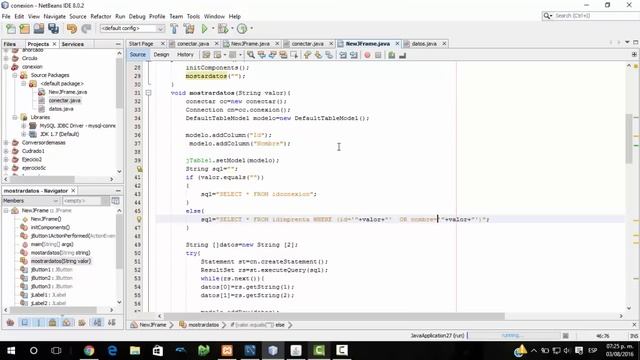Viewport: 640px width, 360px height.
Task: Open Microsoft Edge from the taskbar
Action: coord(112,350)
